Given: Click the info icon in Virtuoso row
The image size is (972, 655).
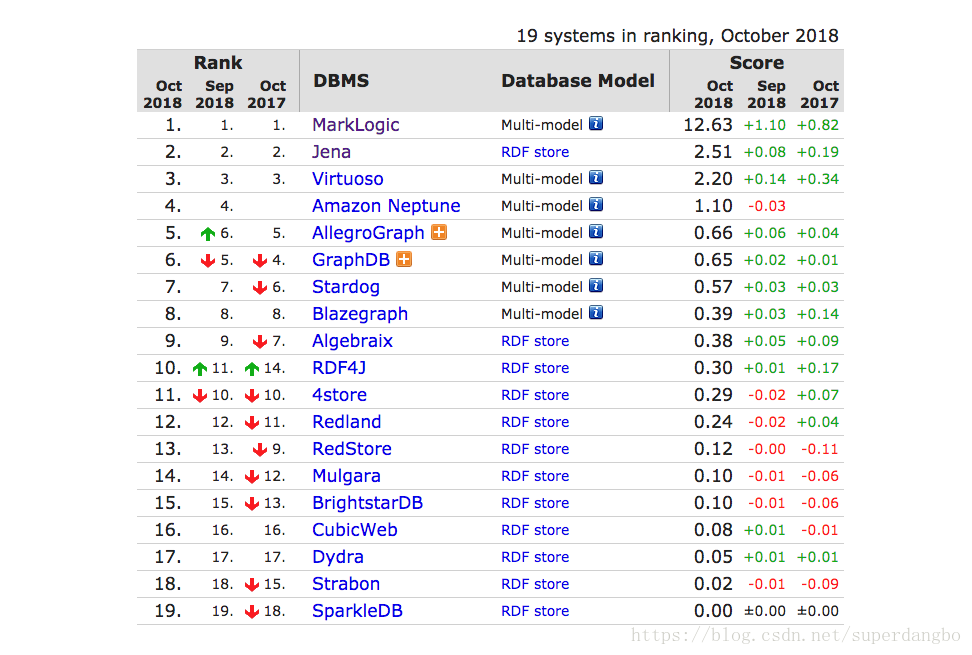Looking at the screenshot, I should click(596, 178).
